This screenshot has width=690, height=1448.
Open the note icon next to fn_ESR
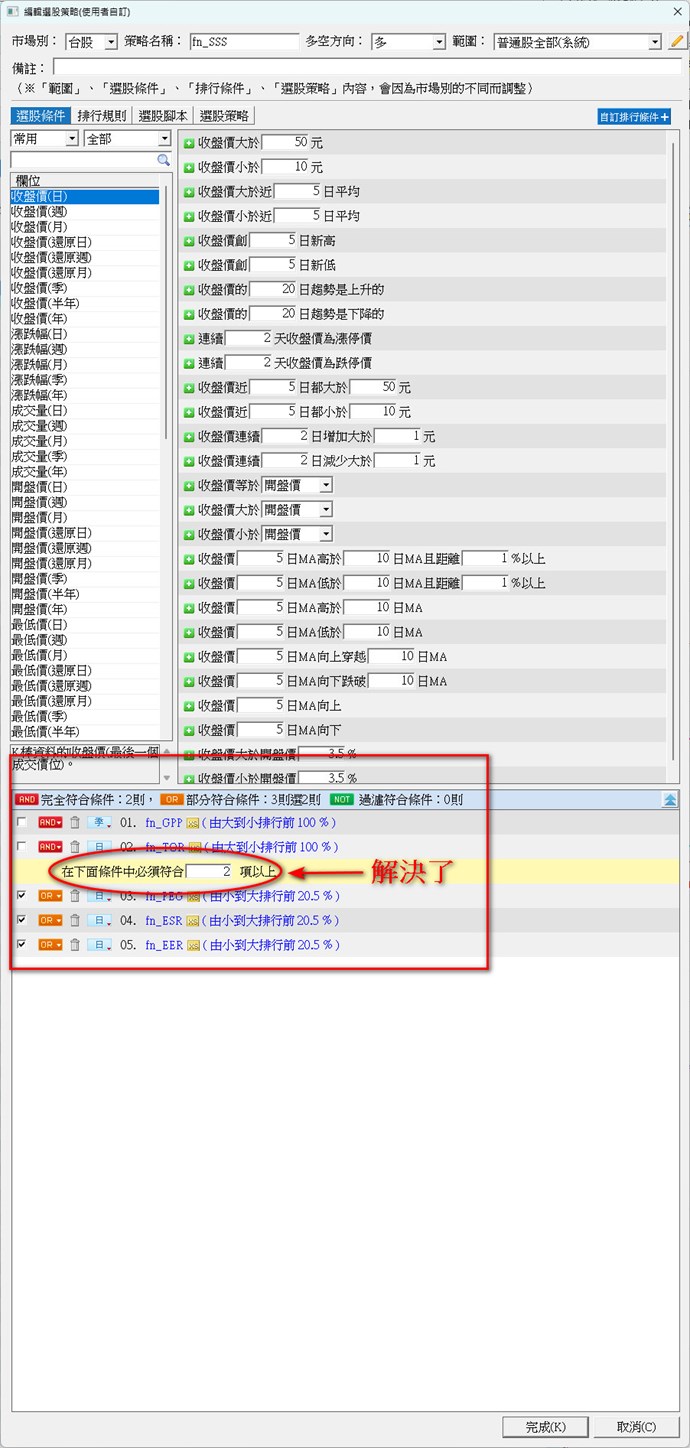pyautogui.click(x=194, y=920)
